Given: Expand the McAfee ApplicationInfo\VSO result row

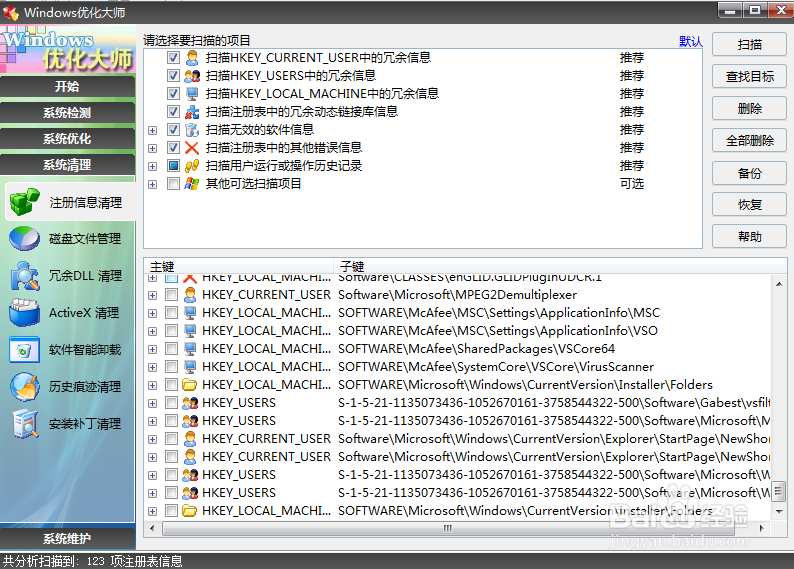Looking at the screenshot, I should 152,331.
